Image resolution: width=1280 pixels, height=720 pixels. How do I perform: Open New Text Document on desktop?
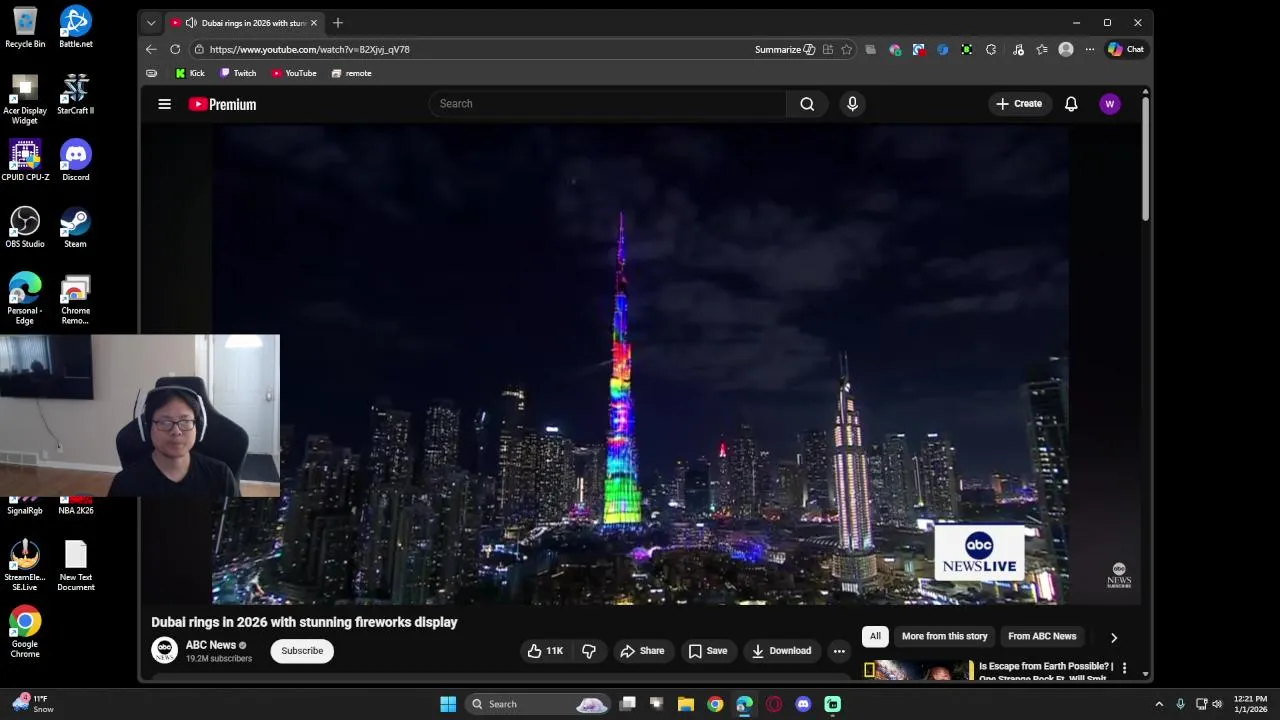[x=75, y=566]
